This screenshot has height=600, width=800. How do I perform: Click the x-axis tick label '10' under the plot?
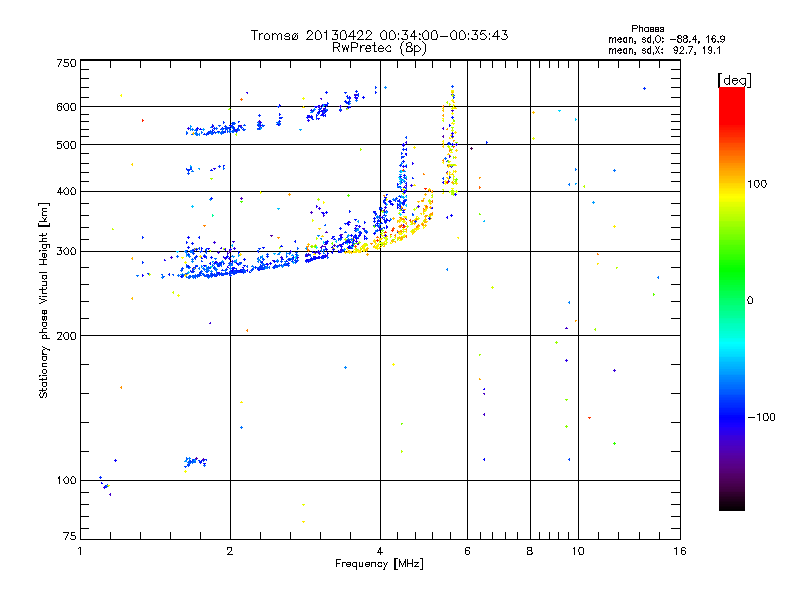click(x=578, y=551)
